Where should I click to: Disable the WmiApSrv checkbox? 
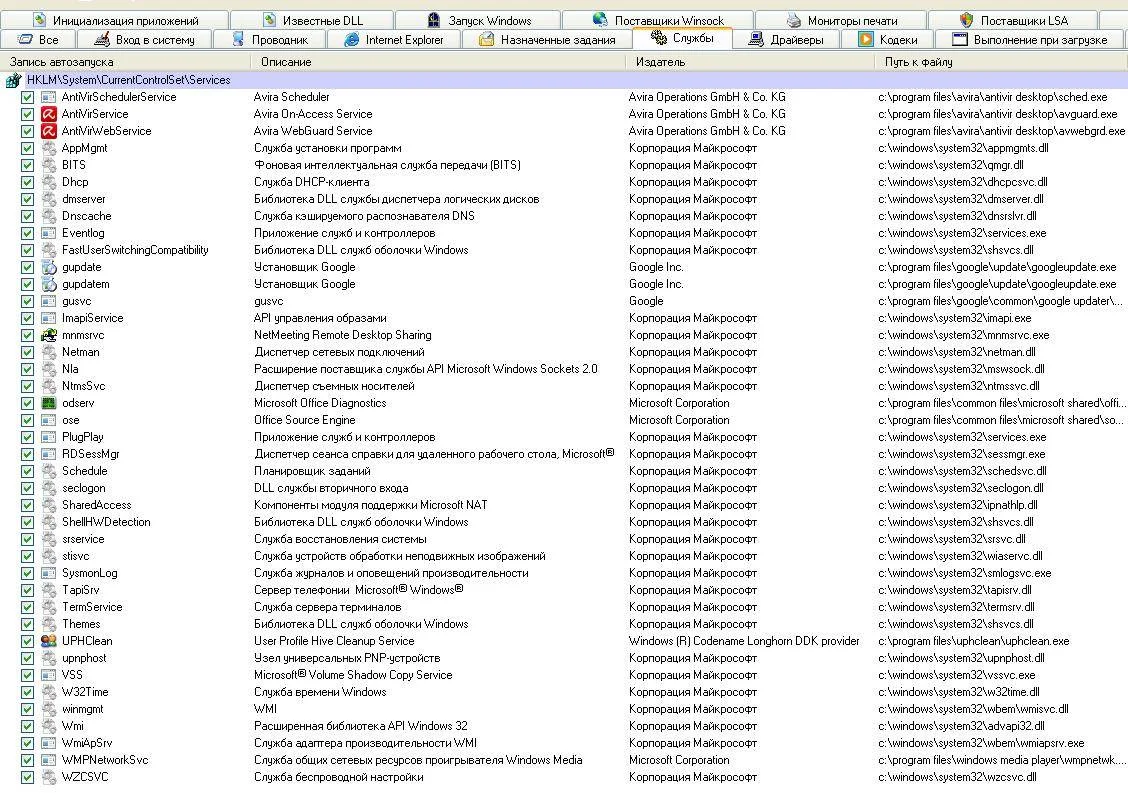27,743
